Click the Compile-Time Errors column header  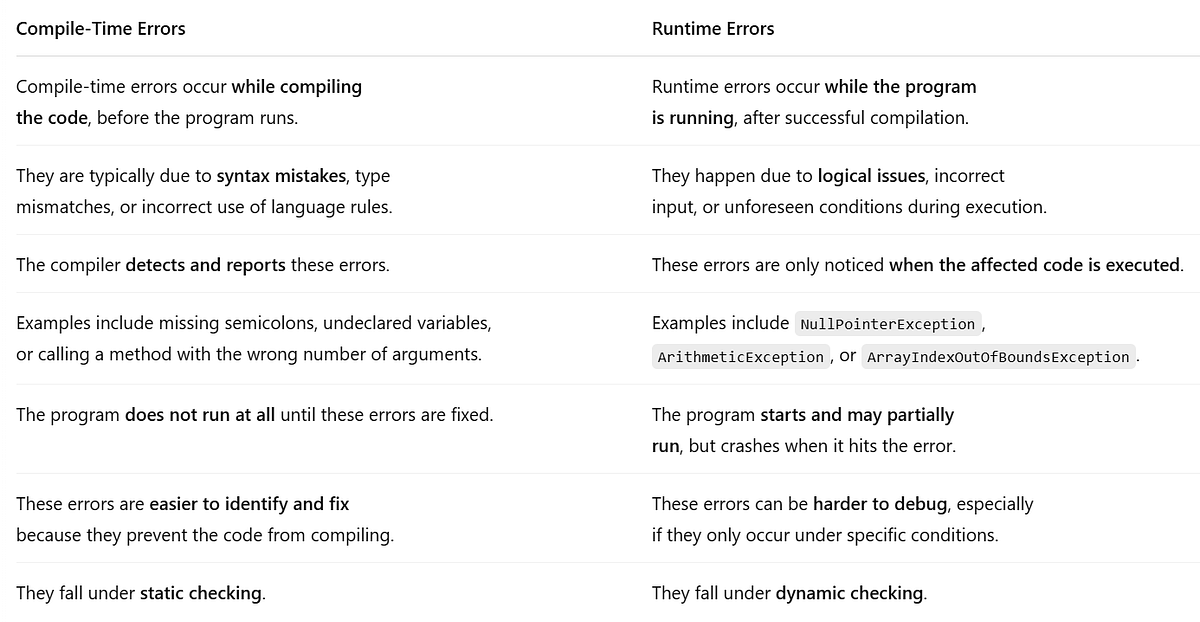[101, 28]
